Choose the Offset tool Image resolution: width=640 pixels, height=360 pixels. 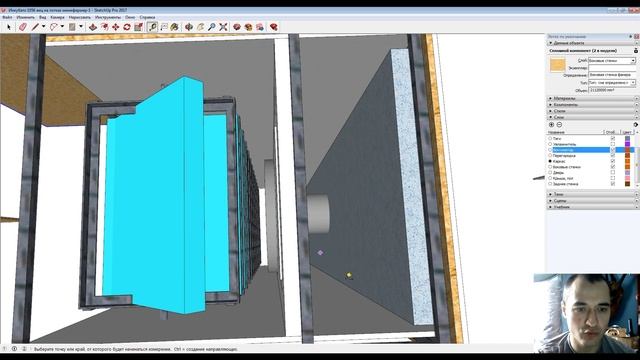coord(104,27)
